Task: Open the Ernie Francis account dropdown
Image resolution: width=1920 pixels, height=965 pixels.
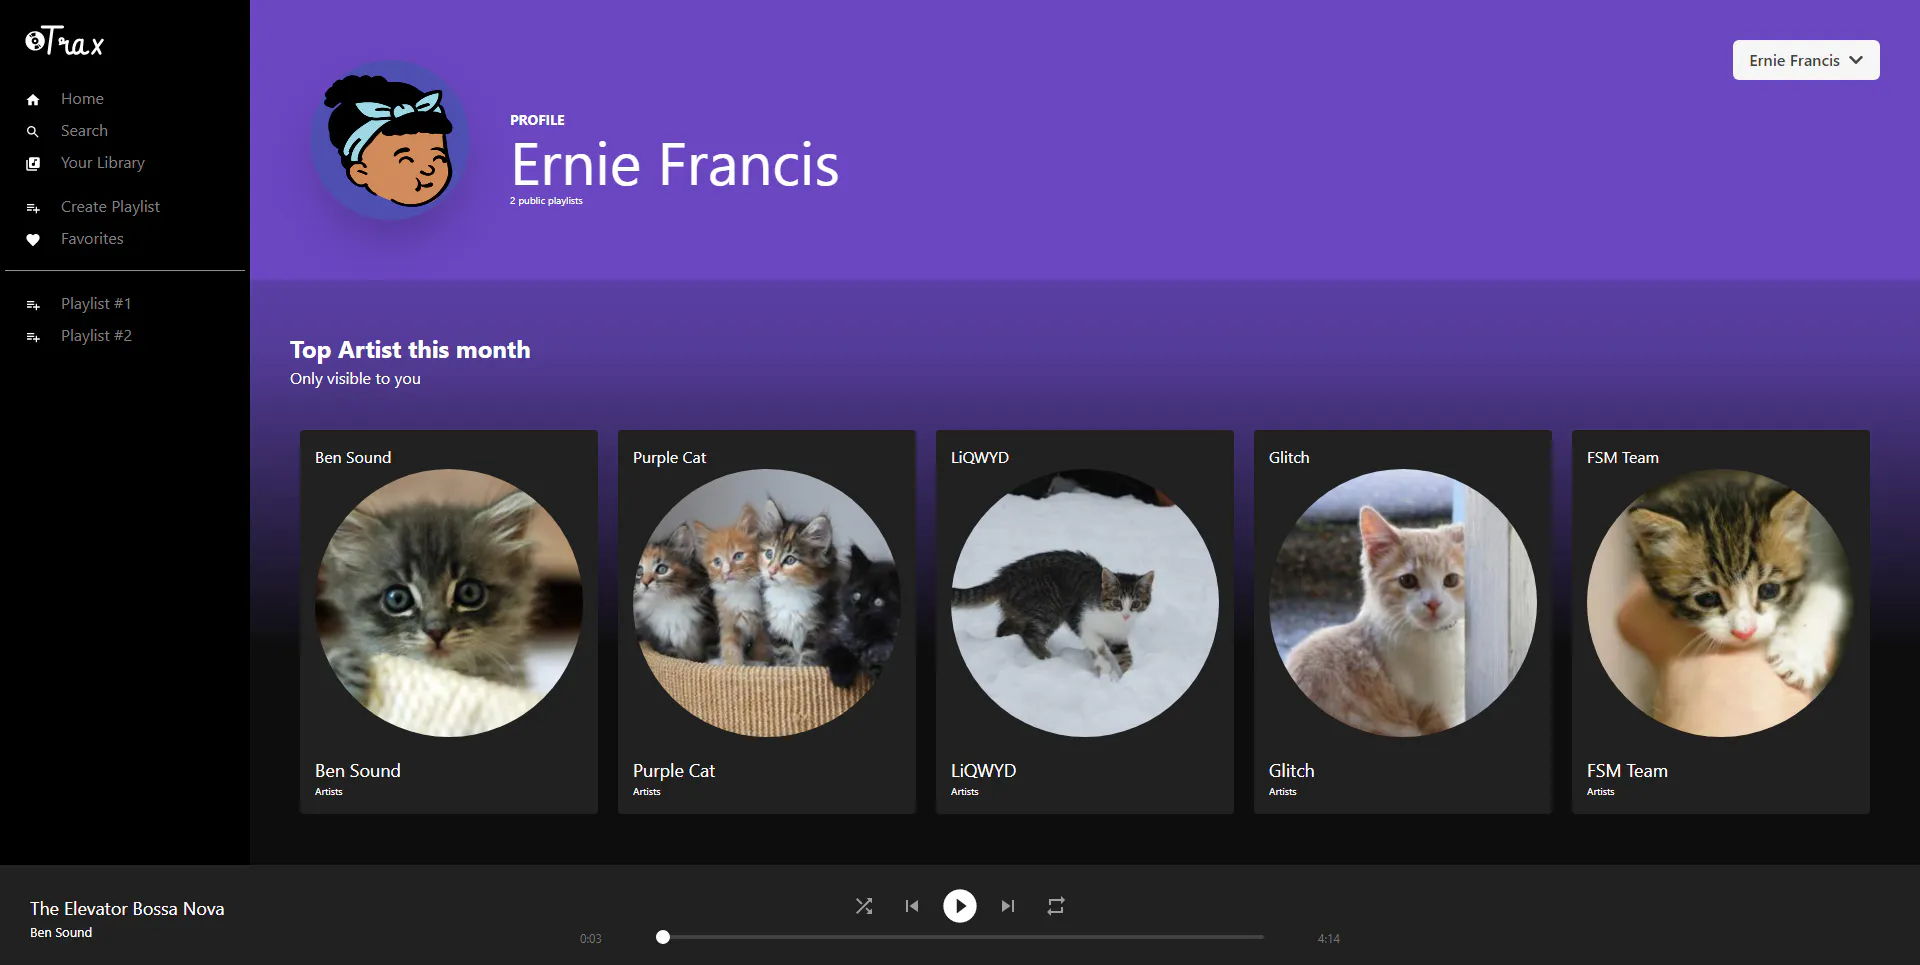Action: click(1805, 60)
